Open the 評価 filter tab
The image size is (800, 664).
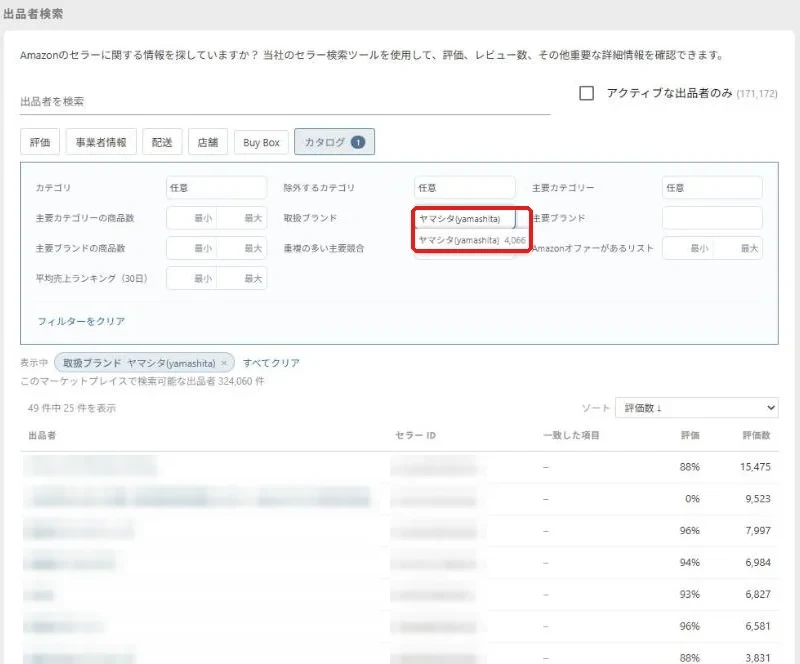pyautogui.click(x=40, y=142)
